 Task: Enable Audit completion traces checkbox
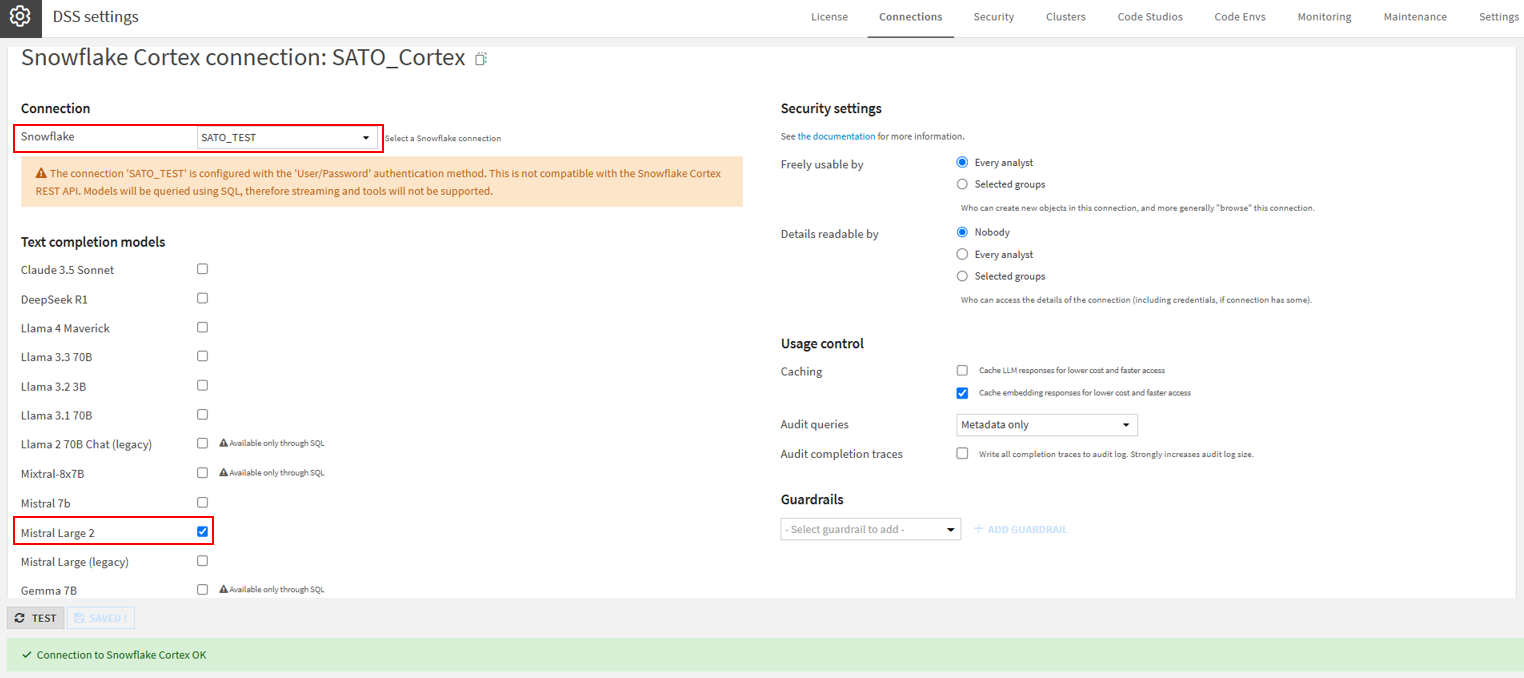coord(962,453)
